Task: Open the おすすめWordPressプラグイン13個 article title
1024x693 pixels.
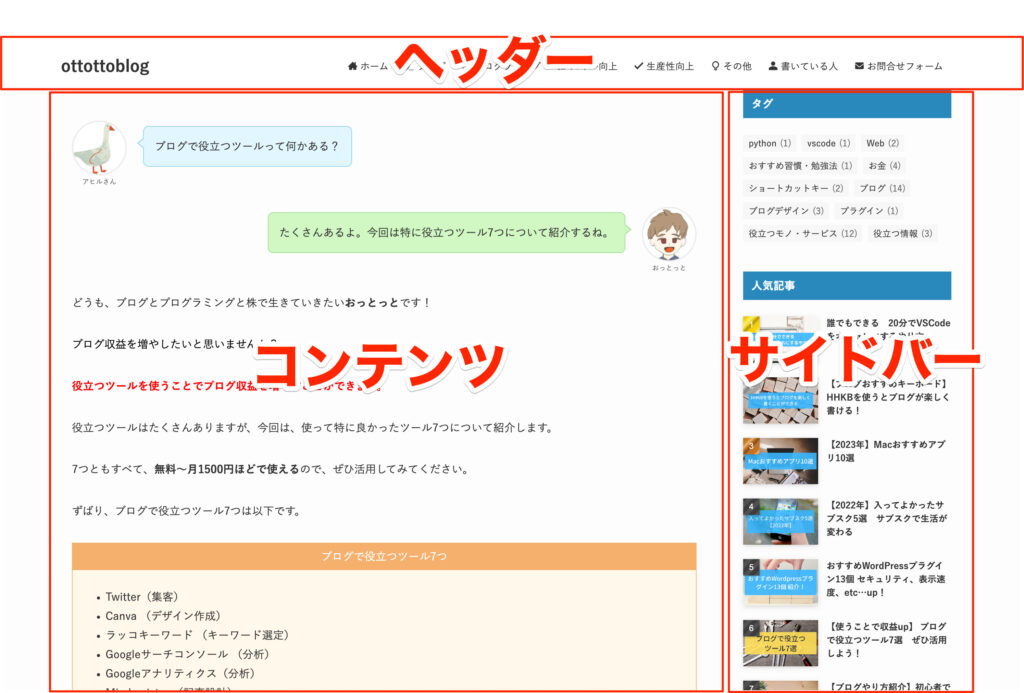Action: click(x=884, y=579)
